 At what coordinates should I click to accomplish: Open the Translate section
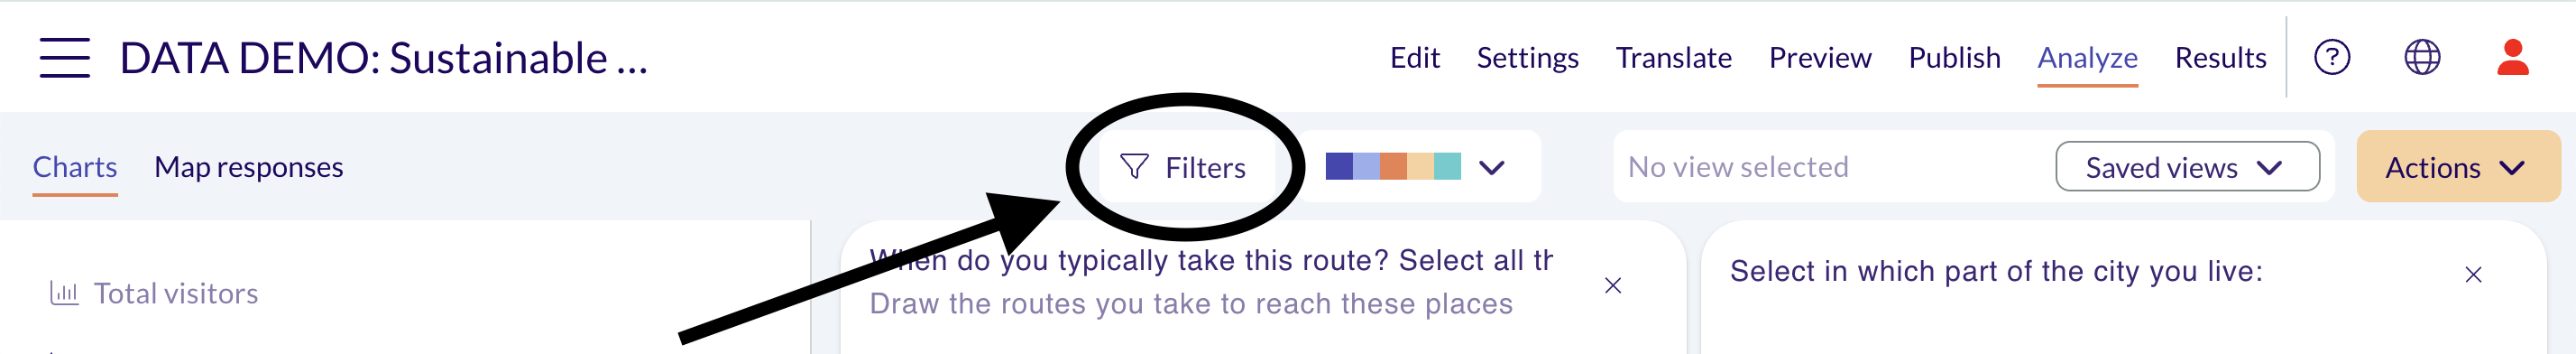(x=1673, y=58)
